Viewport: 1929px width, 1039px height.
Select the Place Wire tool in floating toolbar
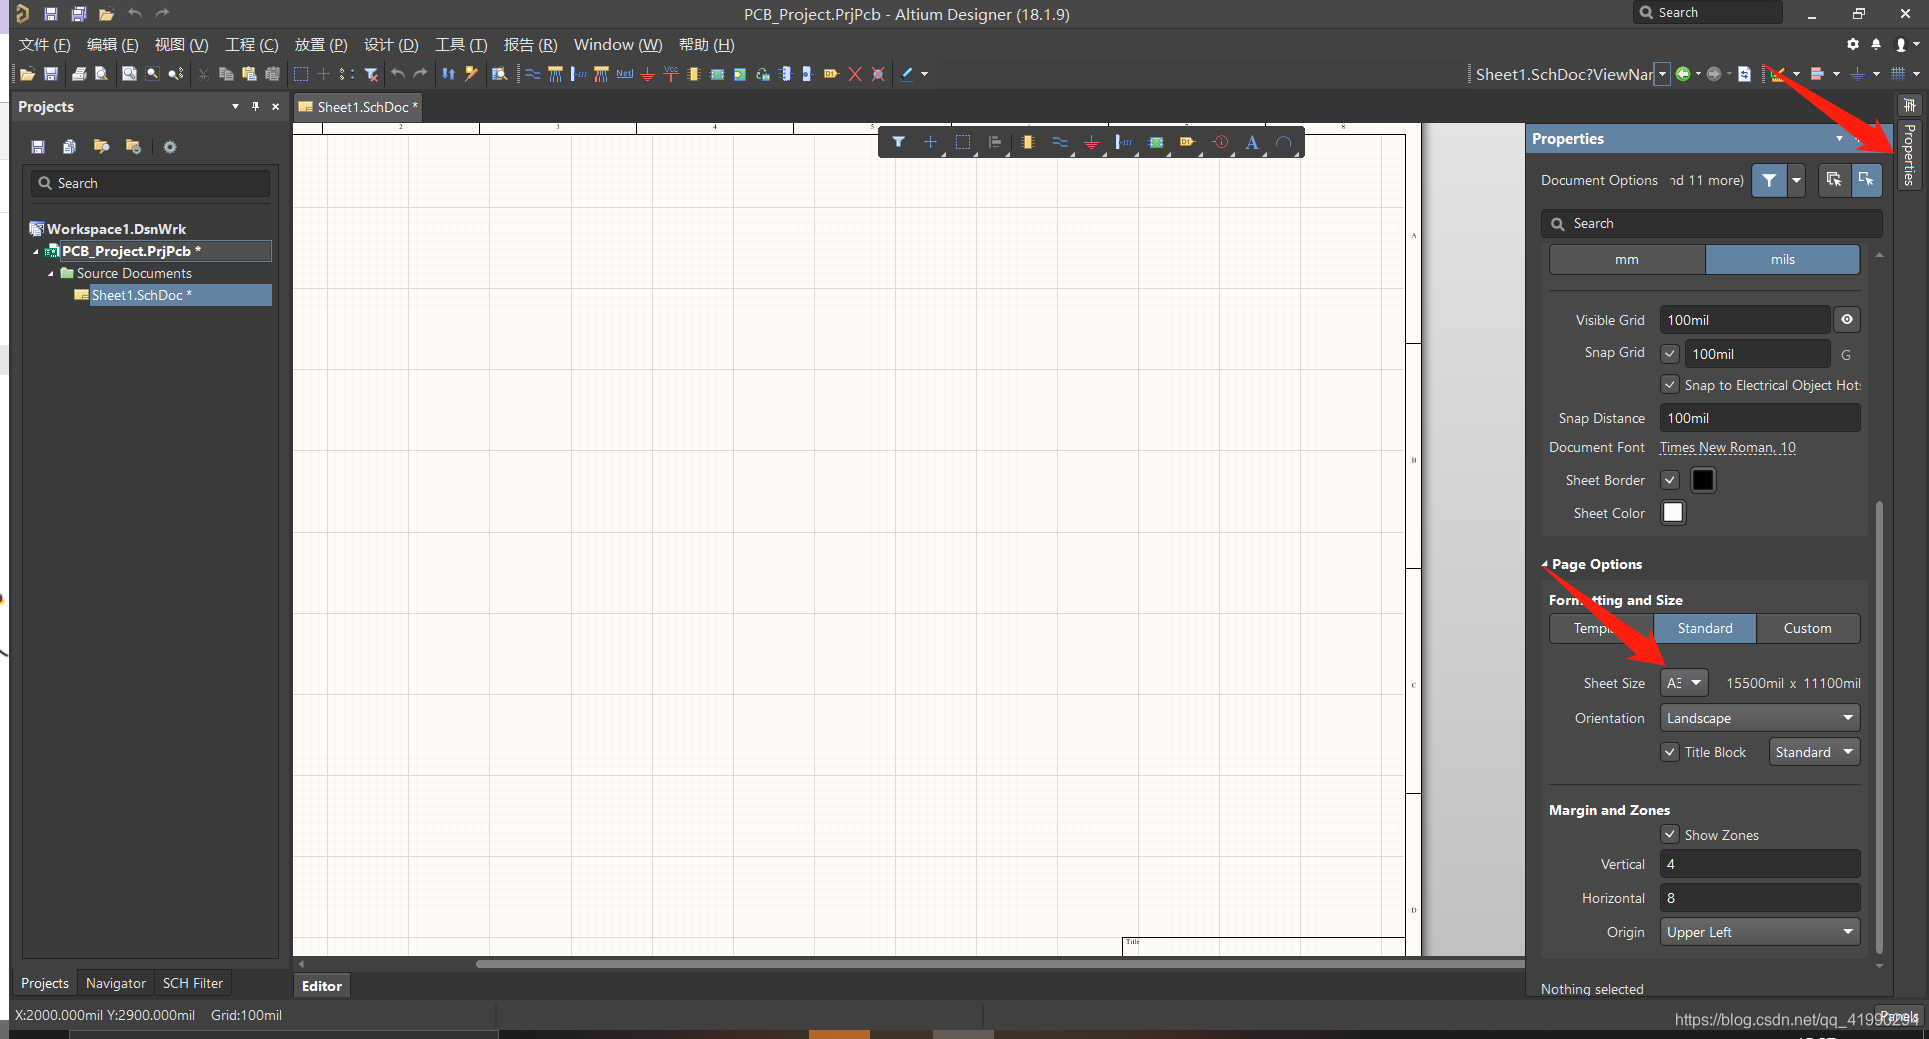tap(1059, 143)
